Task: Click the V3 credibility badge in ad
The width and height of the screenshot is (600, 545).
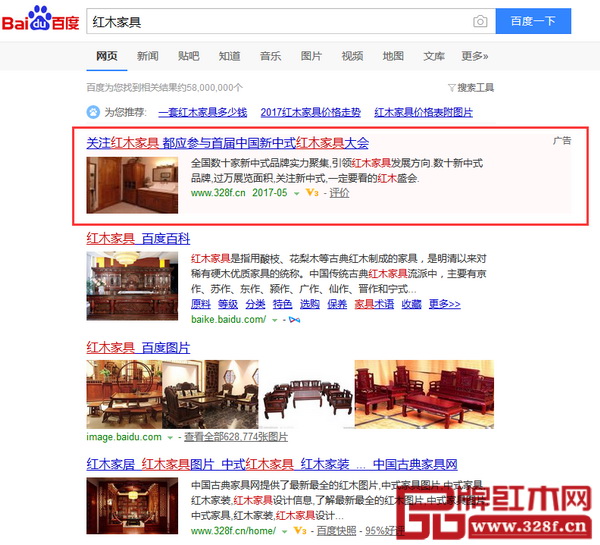Action: [x=312, y=193]
